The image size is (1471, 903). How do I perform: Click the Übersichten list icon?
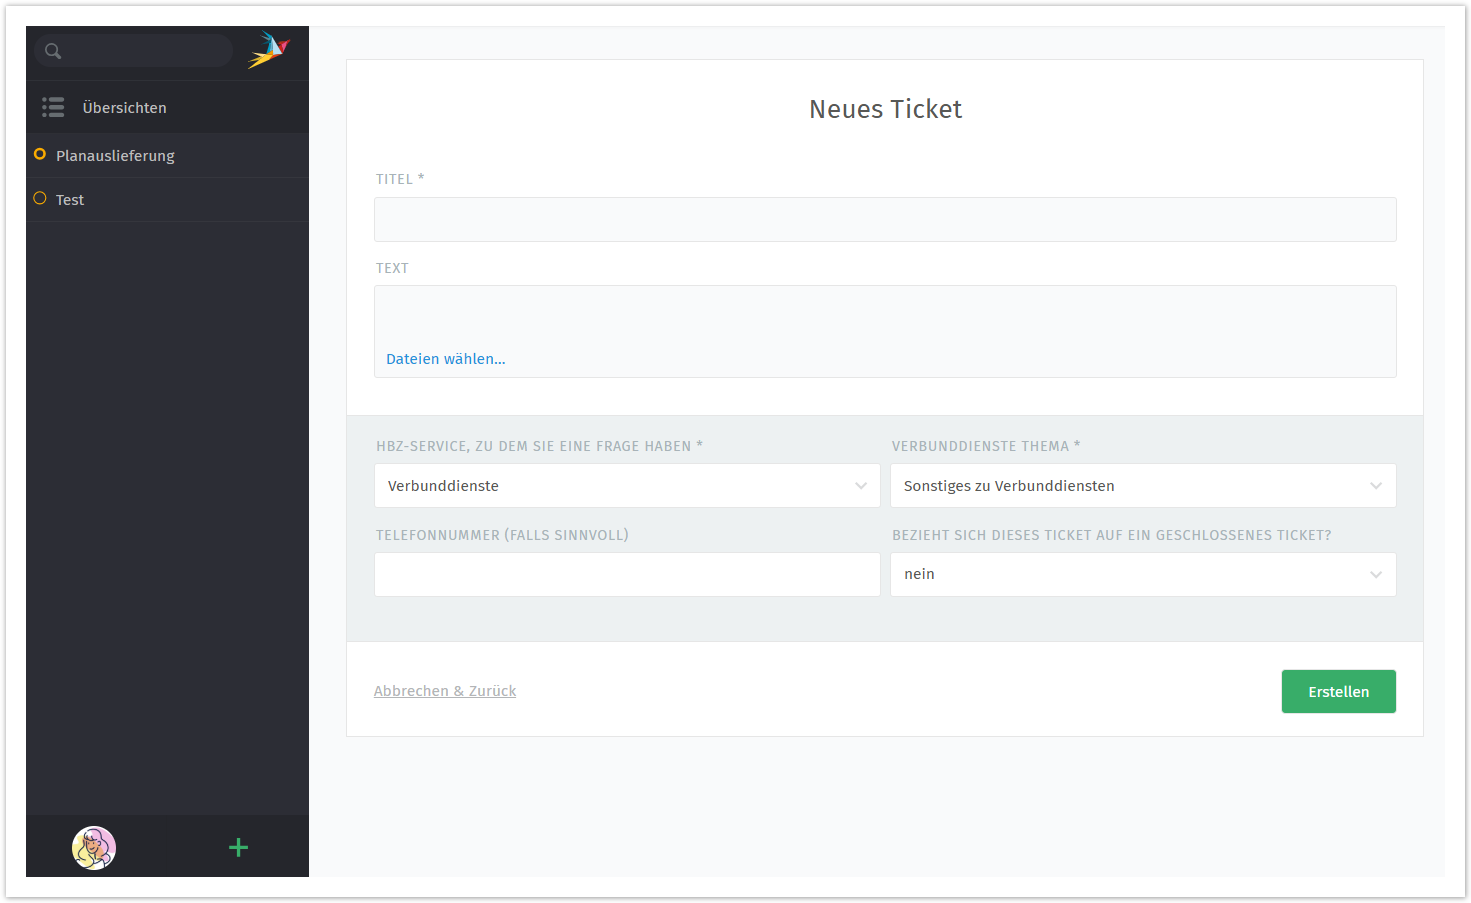(x=53, y=107)
